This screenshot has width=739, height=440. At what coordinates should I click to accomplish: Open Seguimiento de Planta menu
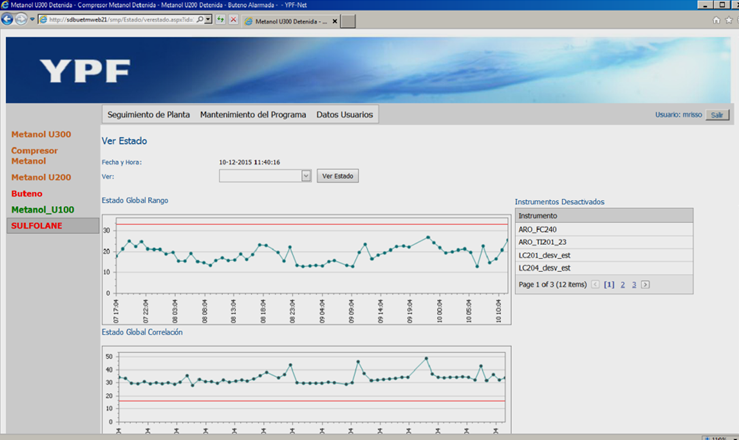coord(148,114)
